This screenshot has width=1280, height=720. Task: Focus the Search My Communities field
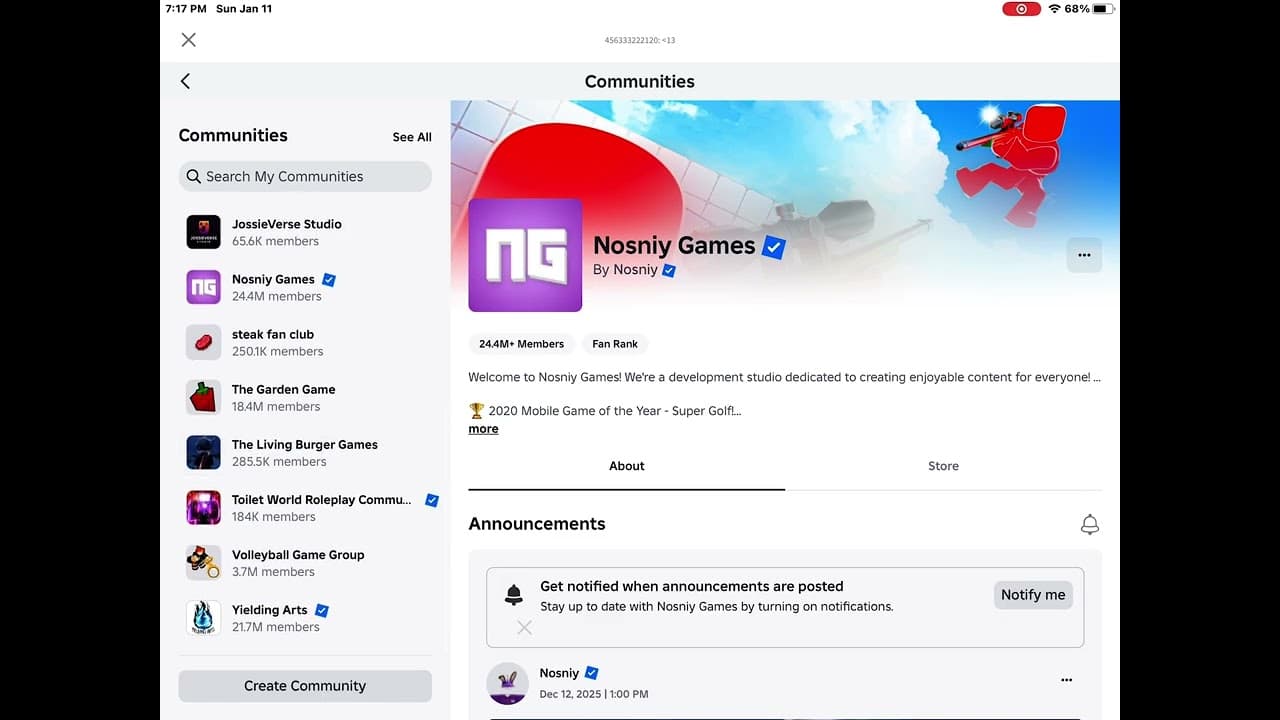pos(305,176)
